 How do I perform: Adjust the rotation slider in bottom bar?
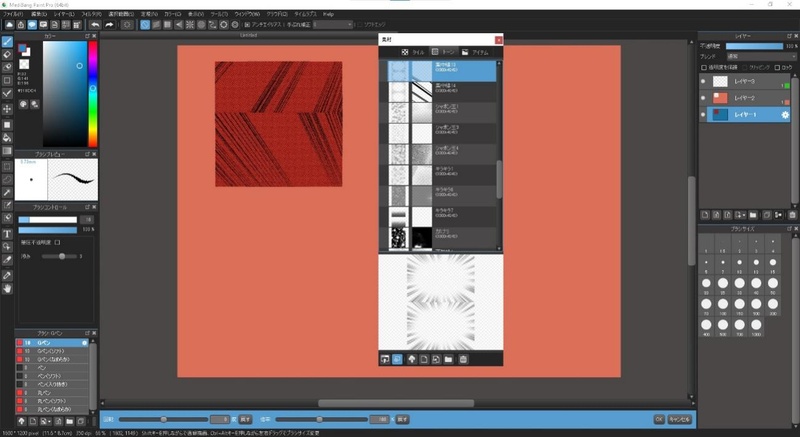point(163,420)
